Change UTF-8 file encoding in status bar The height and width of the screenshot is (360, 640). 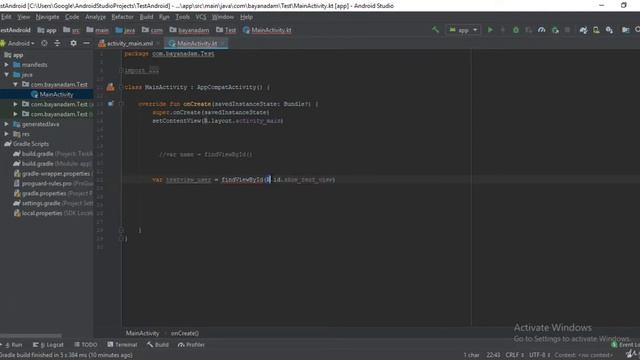point(540,355)
